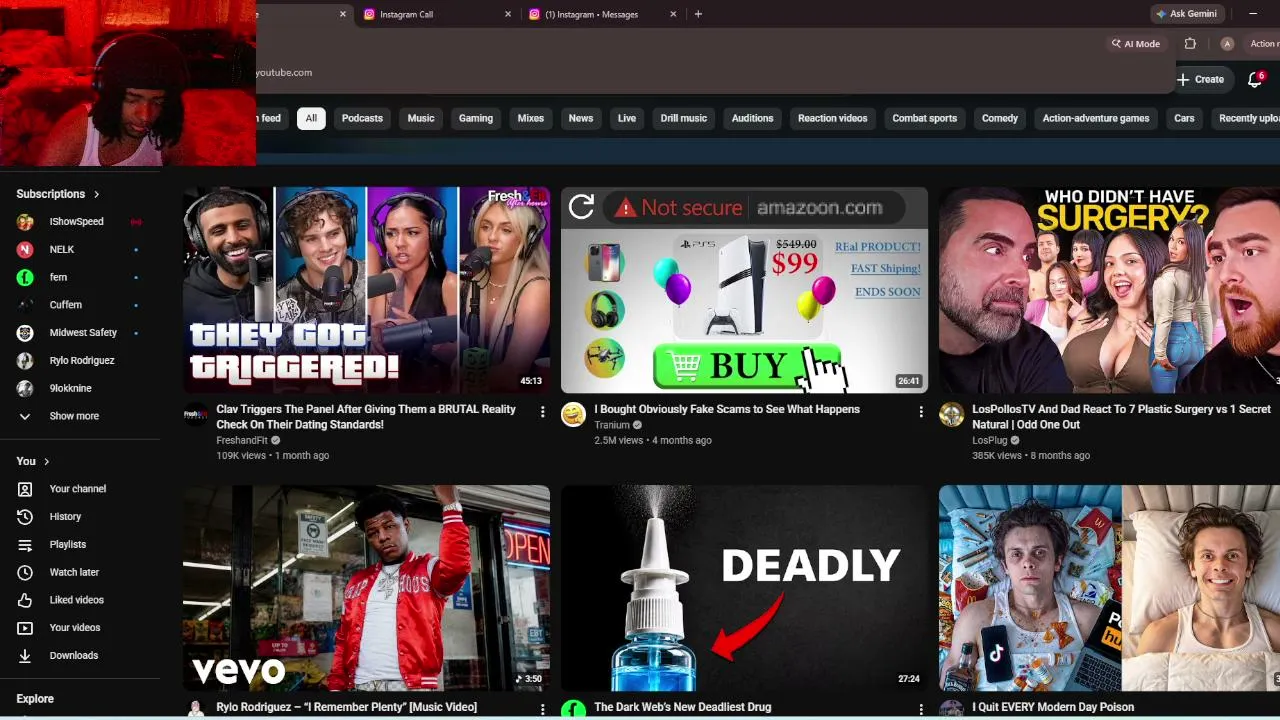Screen dimensions: 1280x720
Task: Select the Cars filter chip
Action: pyautogui.click(x=1184, y=118)
